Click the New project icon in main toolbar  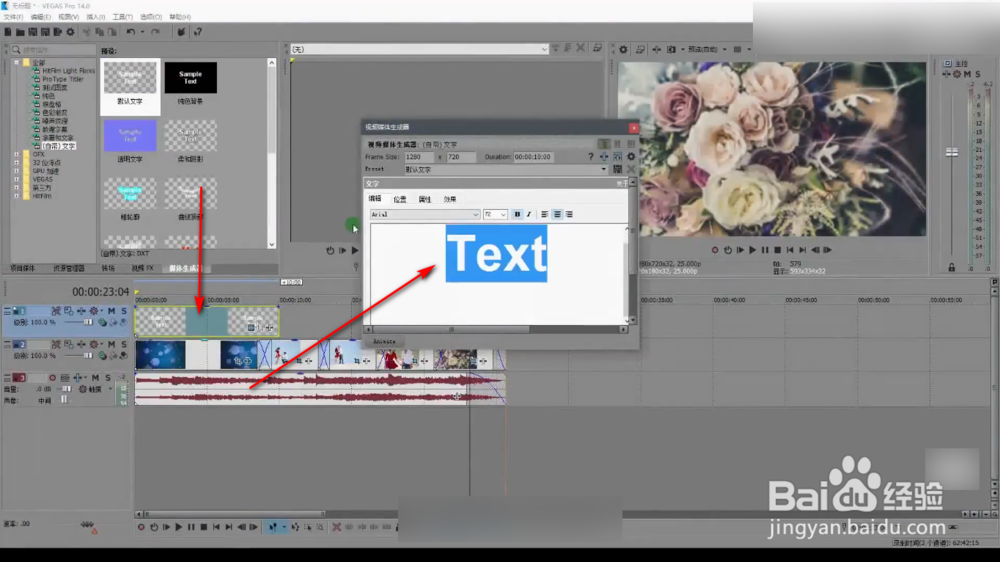[x=8, y=32]
